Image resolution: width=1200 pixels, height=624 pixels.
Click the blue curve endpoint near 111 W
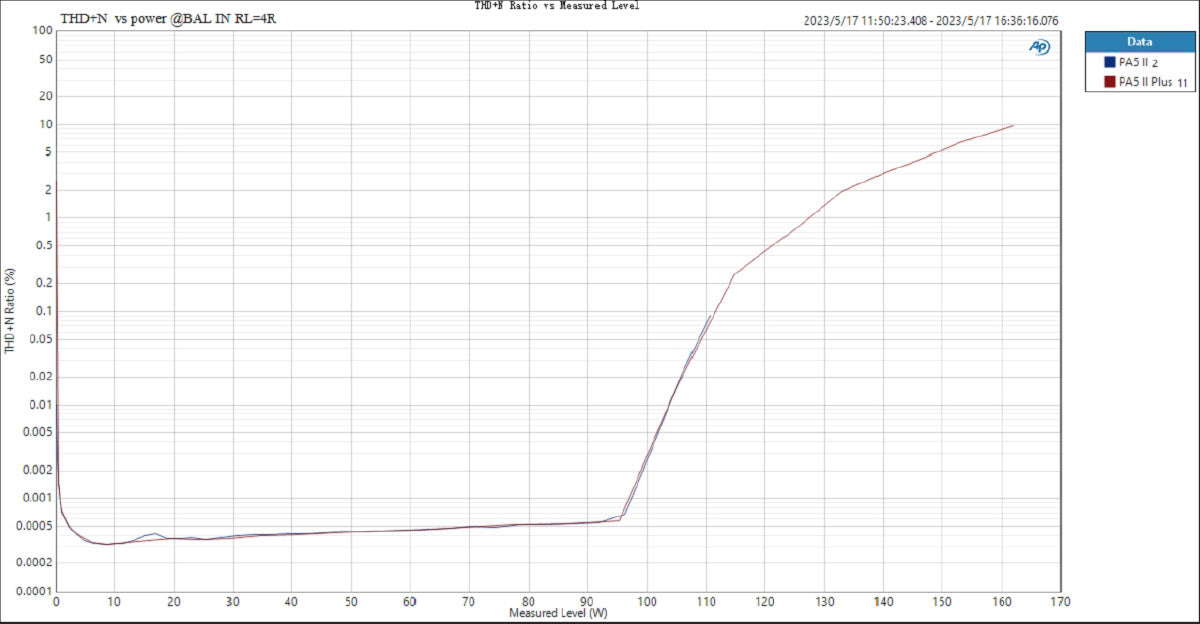[x=710, y=317]
